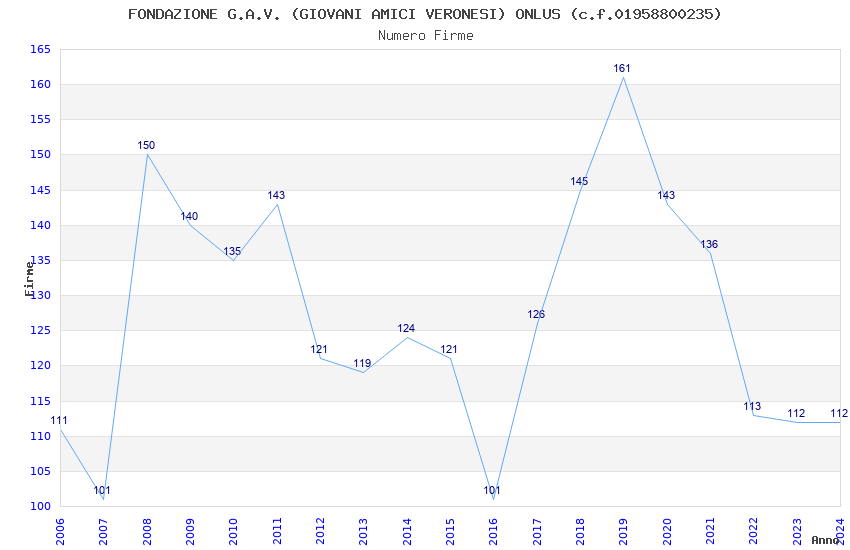Click the 2023 year tick label
This screenshot has height=550, width=850.
(x=797, y=531)
